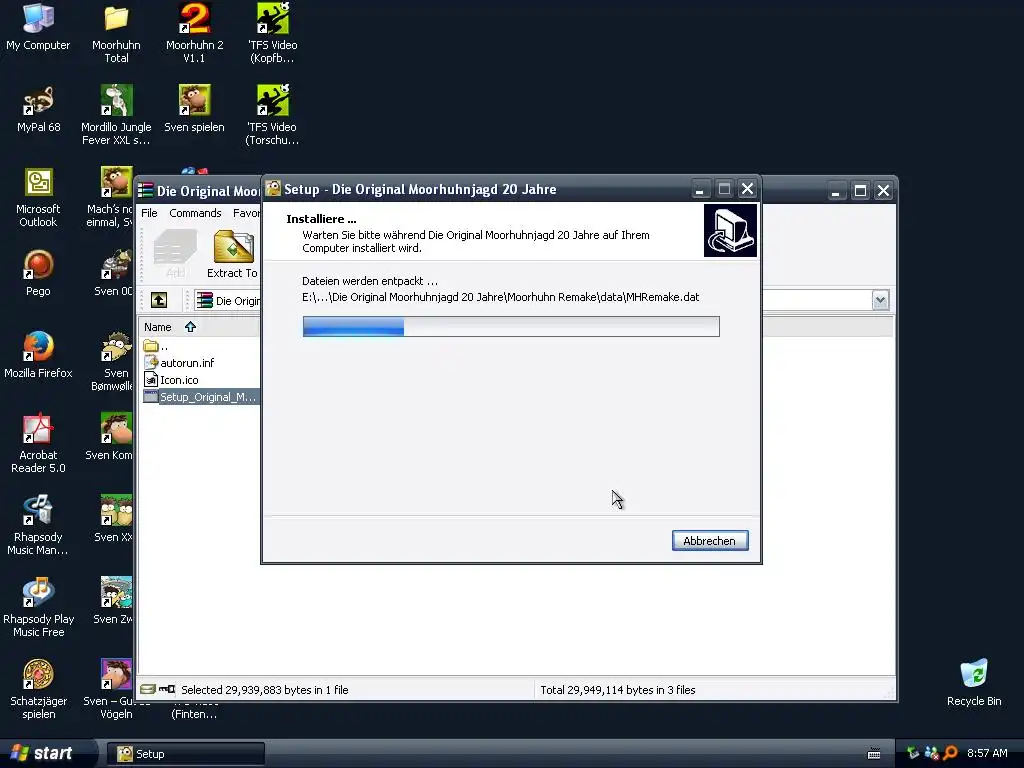This screenshot has width=1024, height=768.
Task: Switch to Setup taskbar button
Action: point(185,754)
